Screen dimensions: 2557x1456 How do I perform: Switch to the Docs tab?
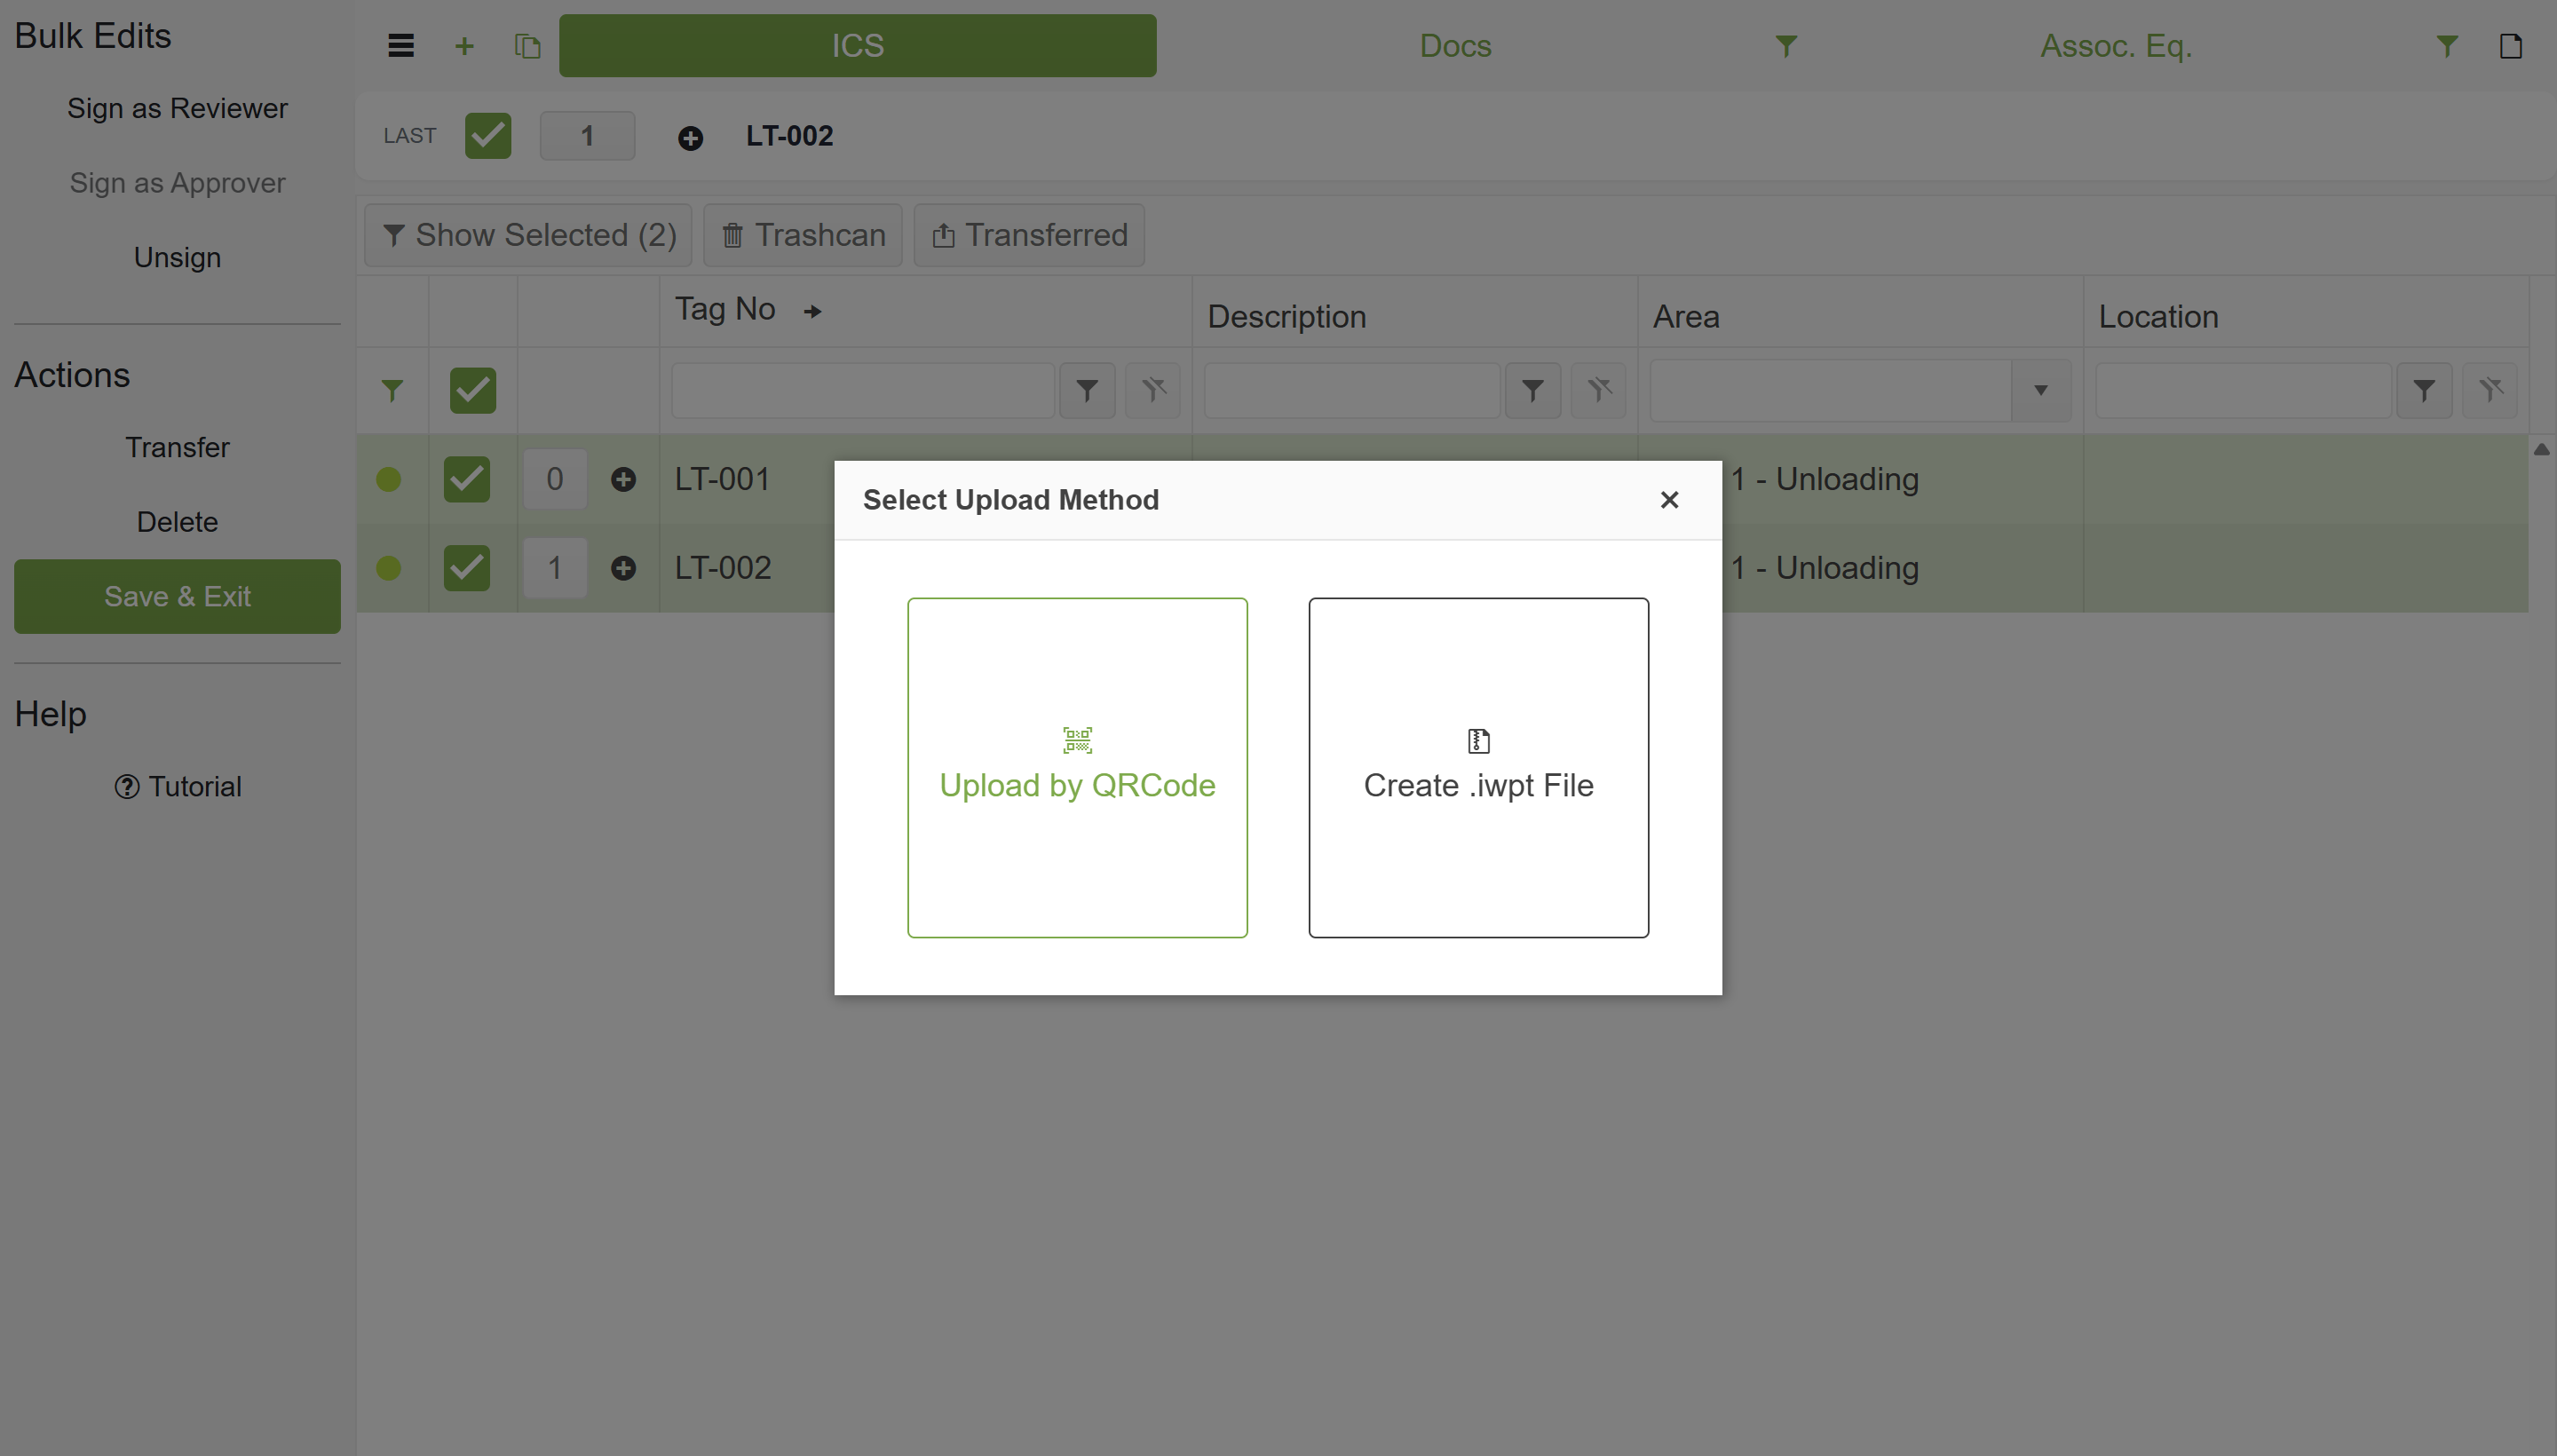(1455, 46)
